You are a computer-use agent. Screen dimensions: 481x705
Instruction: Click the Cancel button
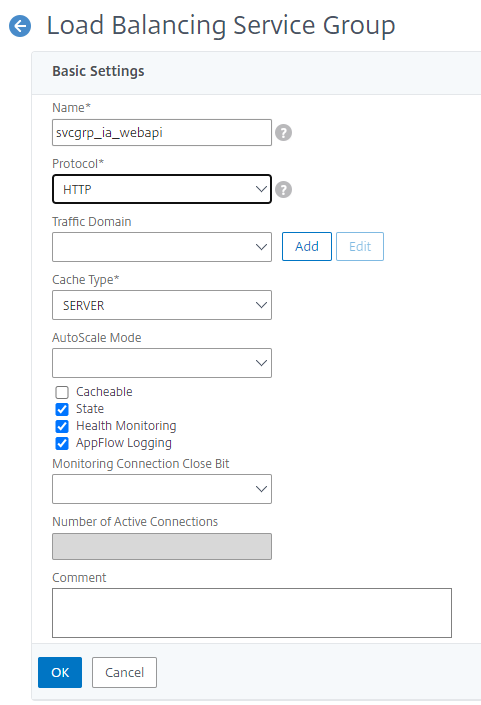coord(125,673)
